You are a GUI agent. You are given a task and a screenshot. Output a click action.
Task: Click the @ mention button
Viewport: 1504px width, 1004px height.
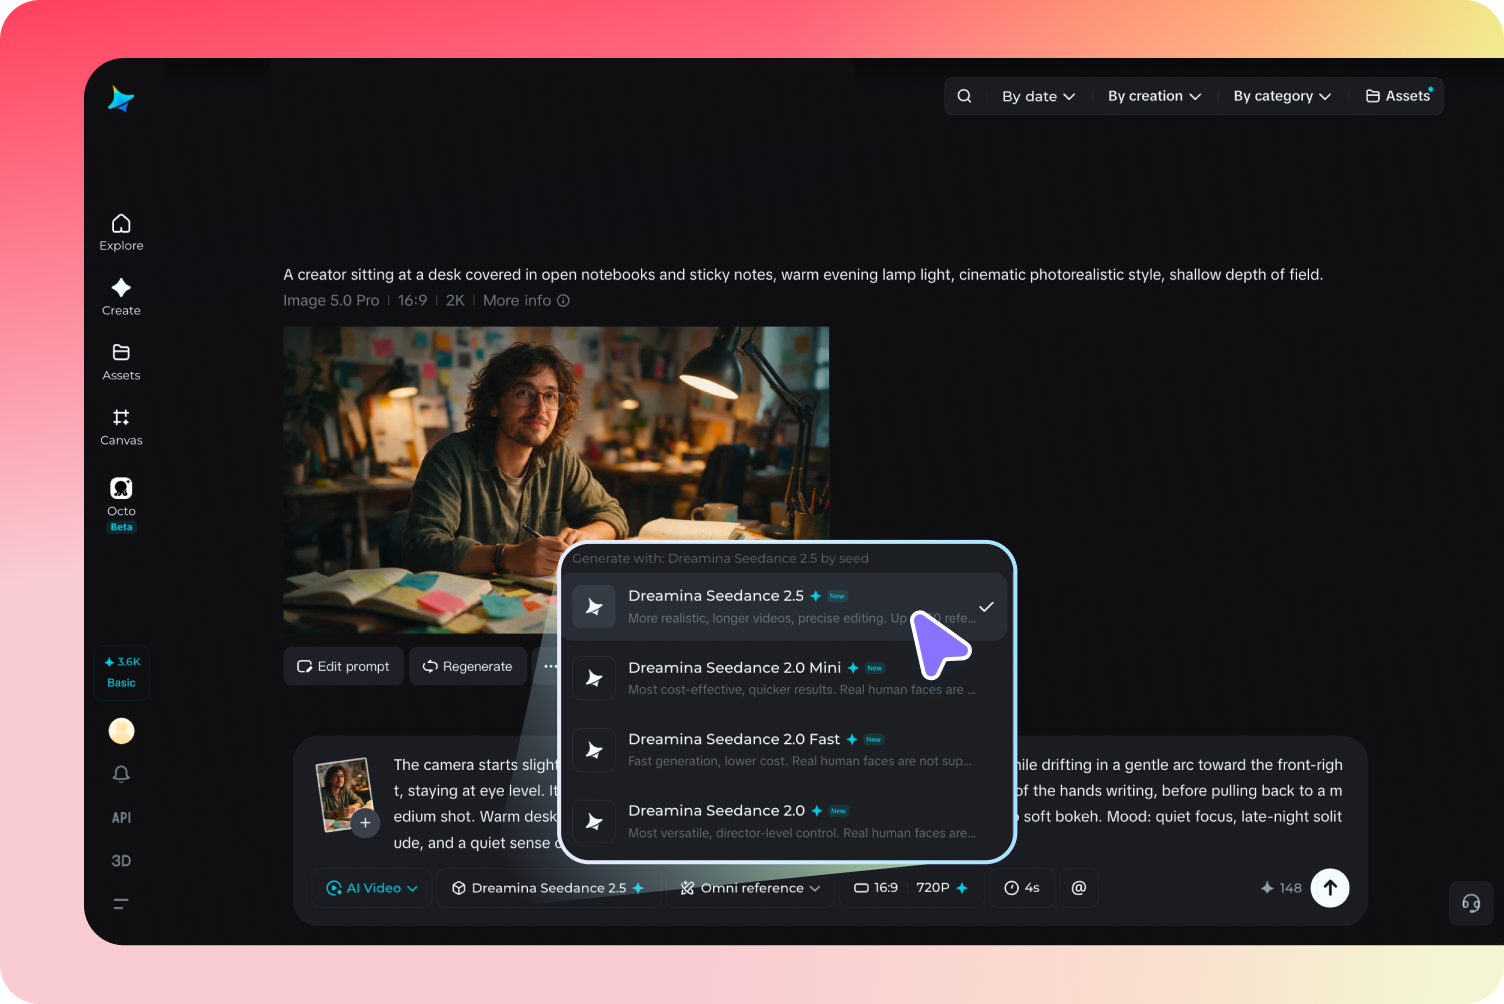tap(1079, 888)
